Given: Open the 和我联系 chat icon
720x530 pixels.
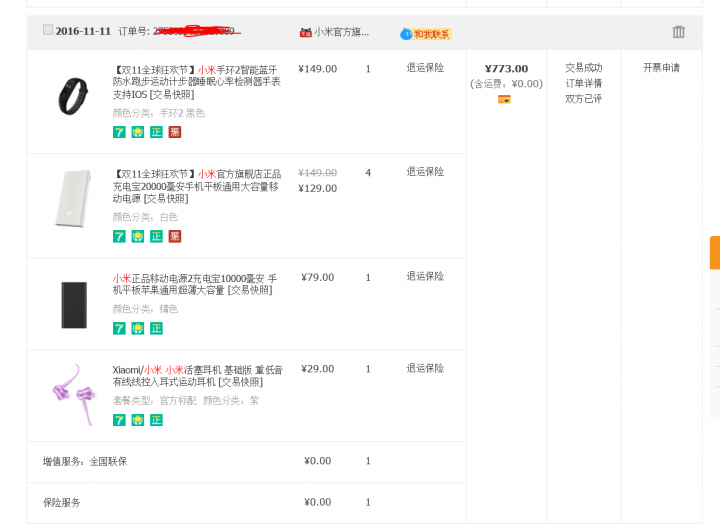Looking at the screenshot, I should (x=426, y=34).
